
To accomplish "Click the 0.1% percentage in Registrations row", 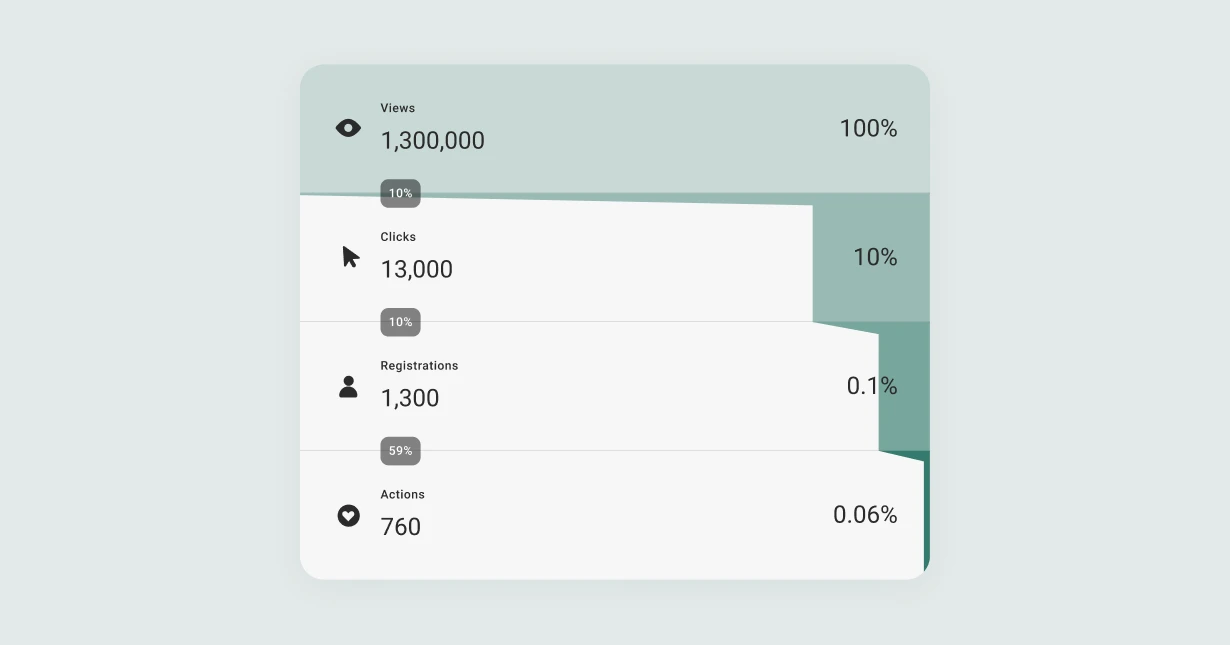I will click(x=872, y=386).
